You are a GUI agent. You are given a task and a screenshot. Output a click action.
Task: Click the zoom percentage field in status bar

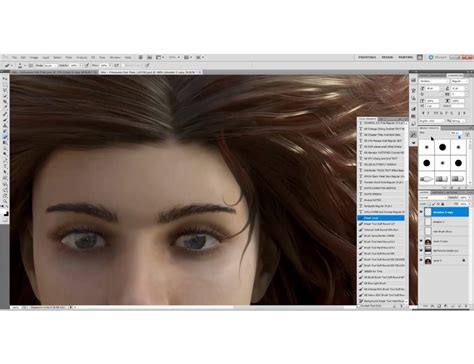pyautogui.click(x=16, y=307)
